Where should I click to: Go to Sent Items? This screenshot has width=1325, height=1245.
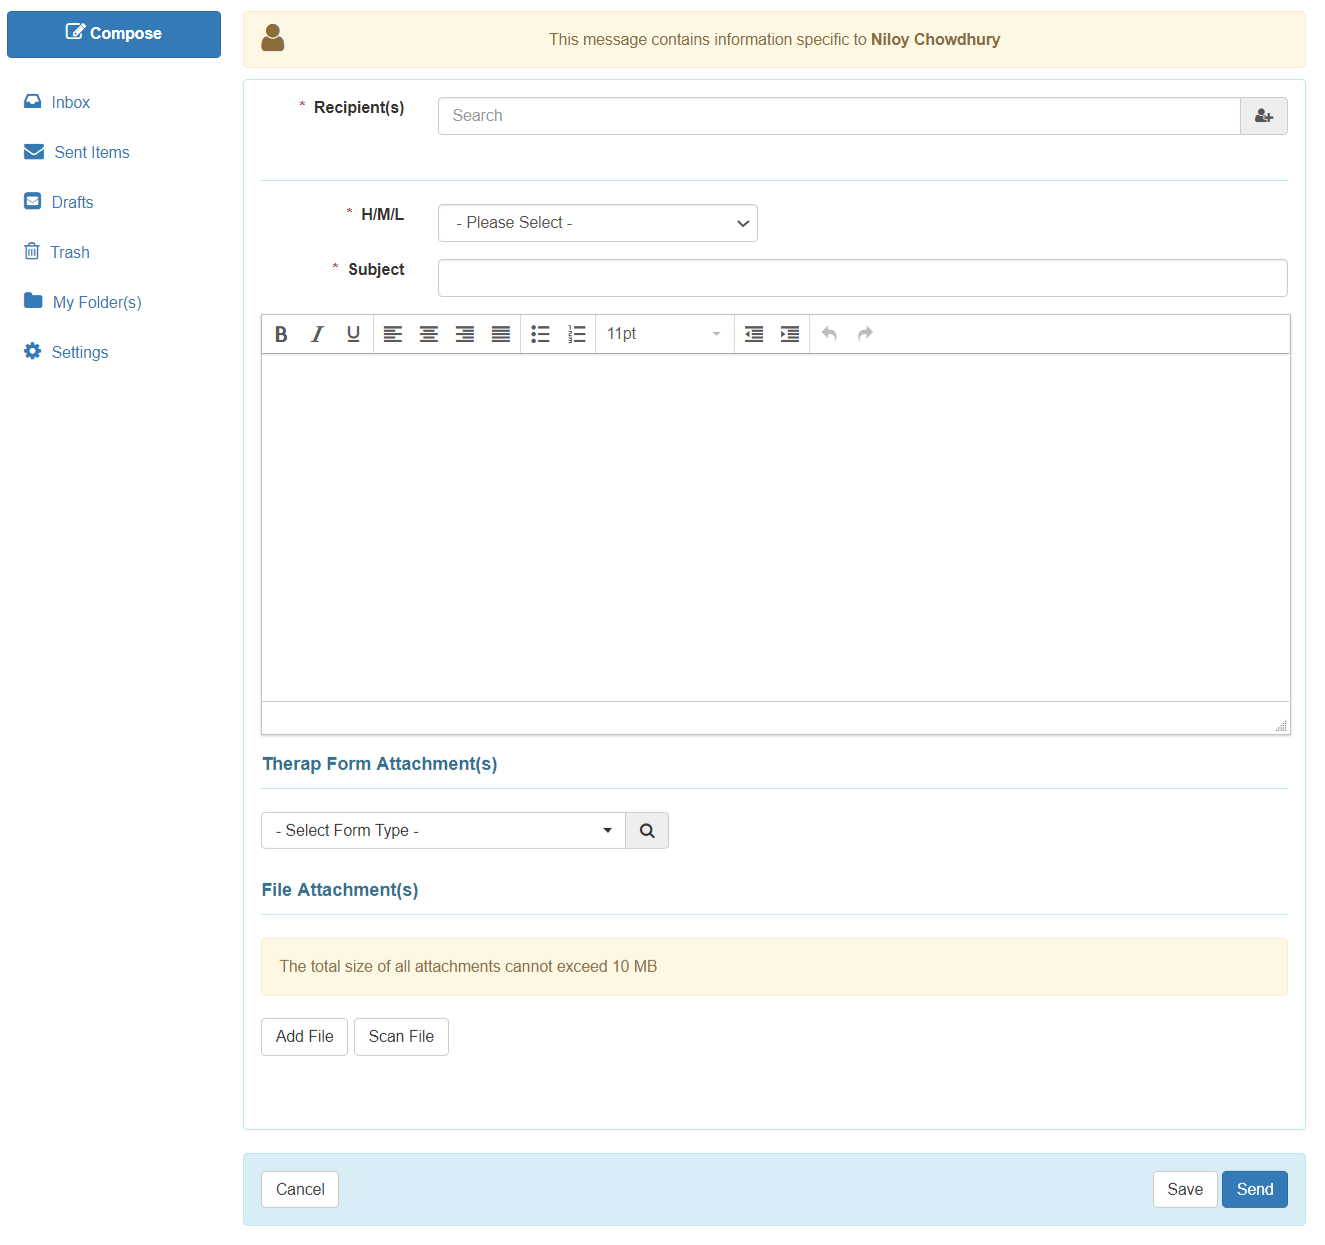91,152
